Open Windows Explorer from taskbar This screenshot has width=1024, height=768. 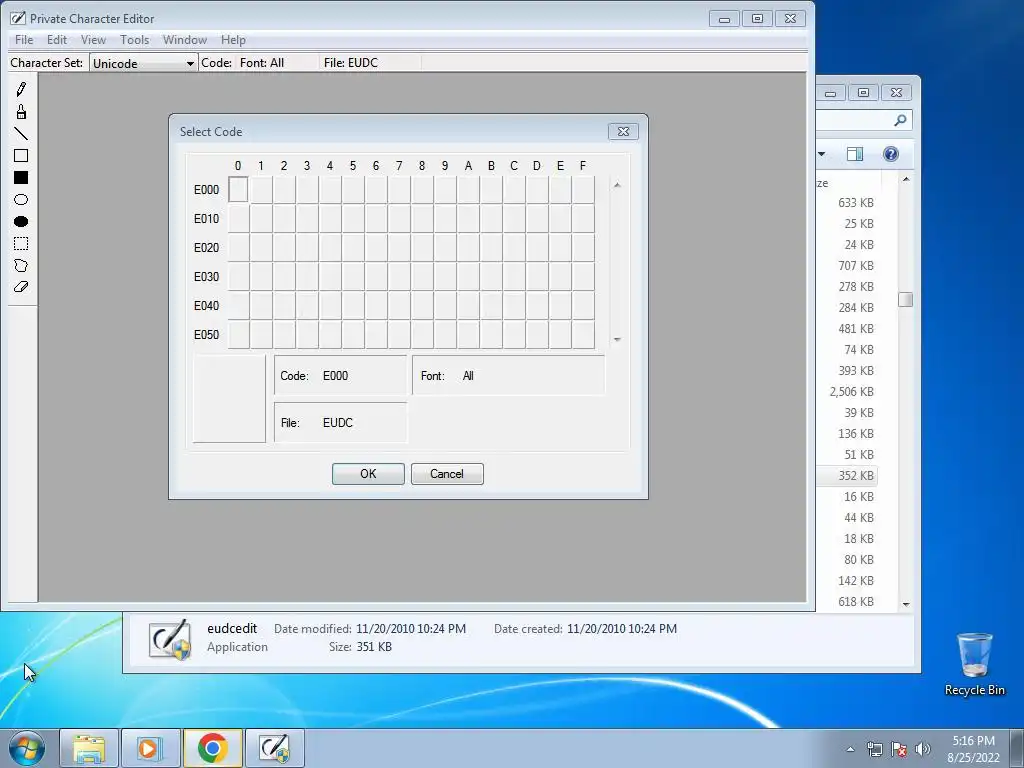pyautogui.click(x=89, y=748)
